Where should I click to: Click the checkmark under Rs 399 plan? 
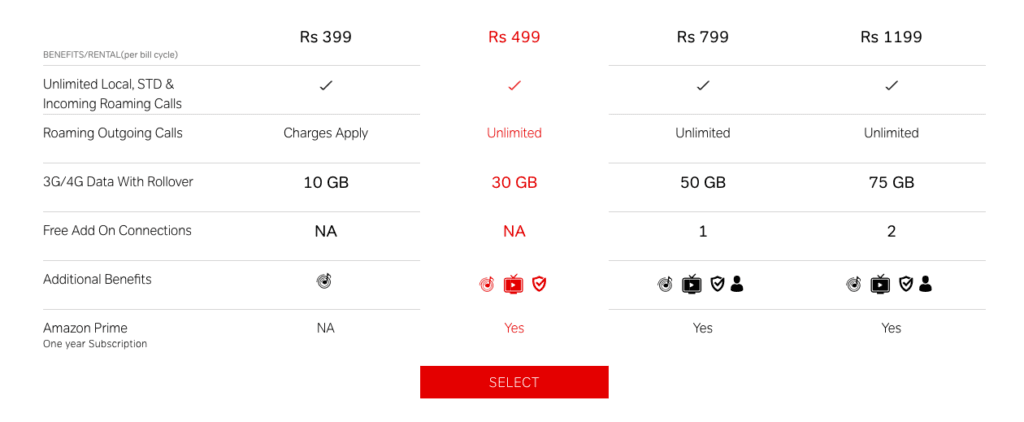tap(326, 86)
